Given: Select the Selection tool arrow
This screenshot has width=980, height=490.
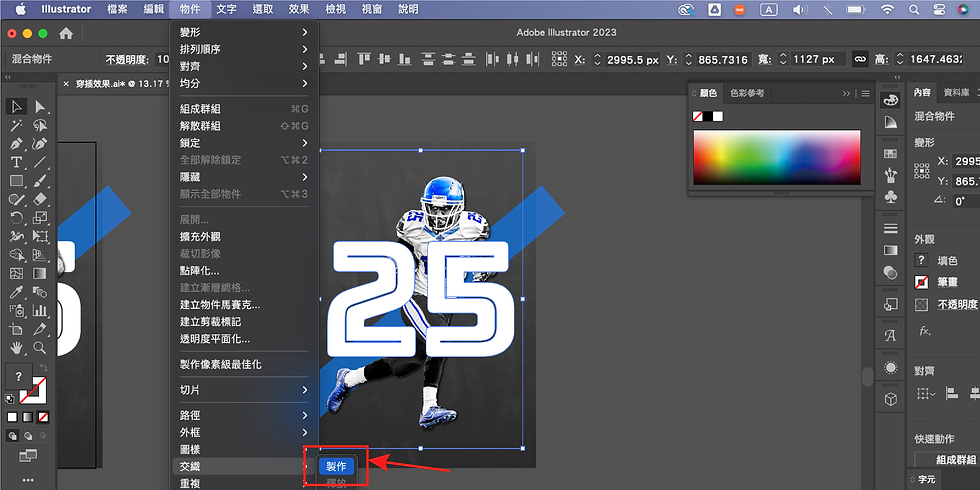Looking at the screenshot, I should pyautogui.click(x=17, y=106).
